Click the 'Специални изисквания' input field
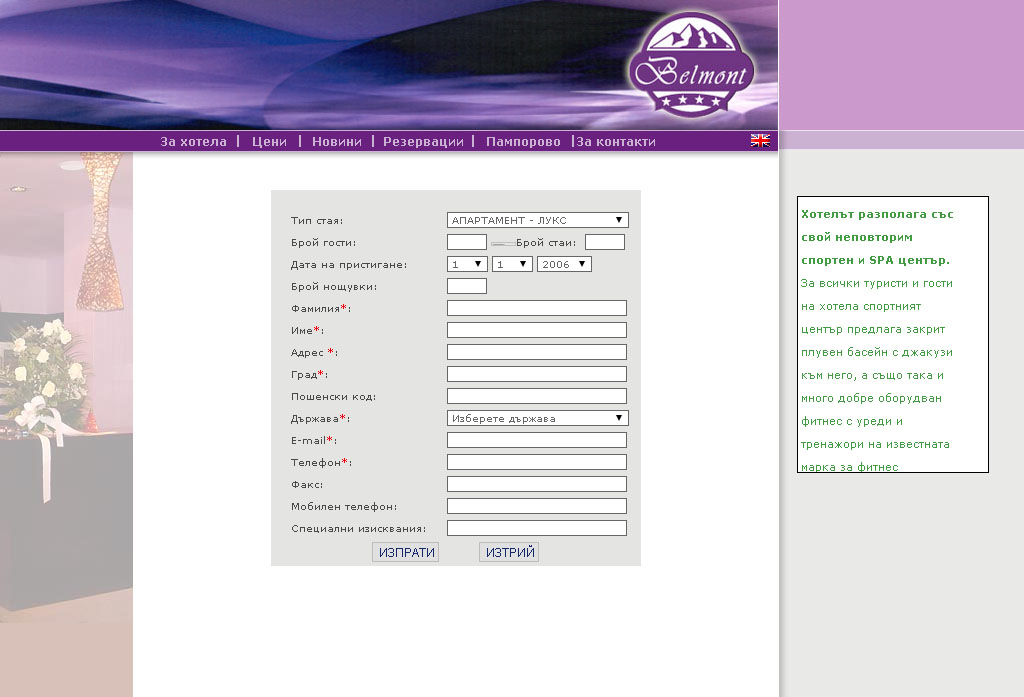Viewport: 1024px width, 697px height. click(536, 528)
